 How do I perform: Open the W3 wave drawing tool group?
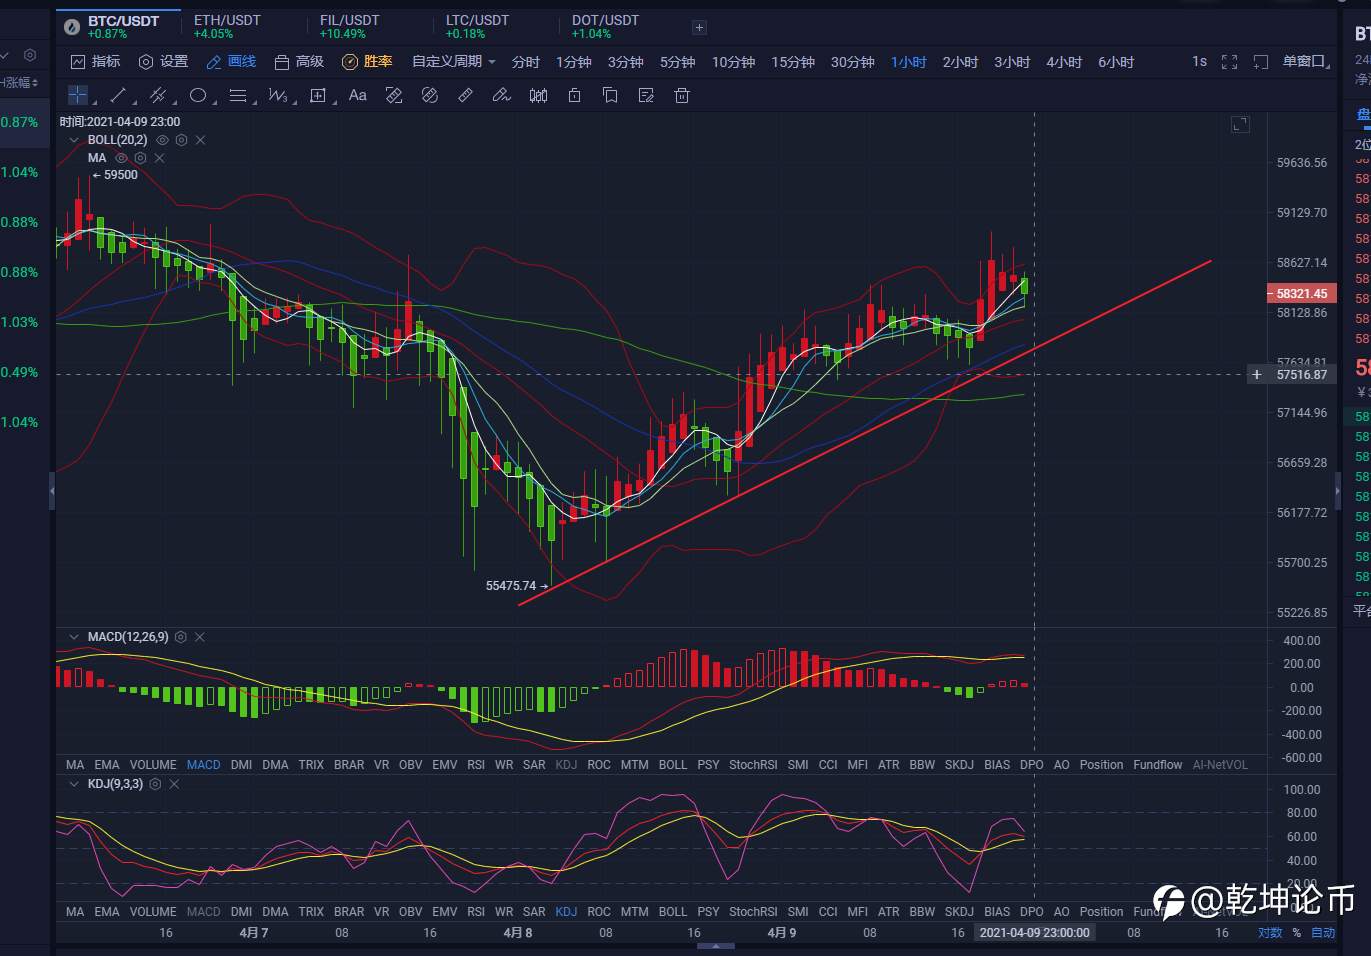277,95
